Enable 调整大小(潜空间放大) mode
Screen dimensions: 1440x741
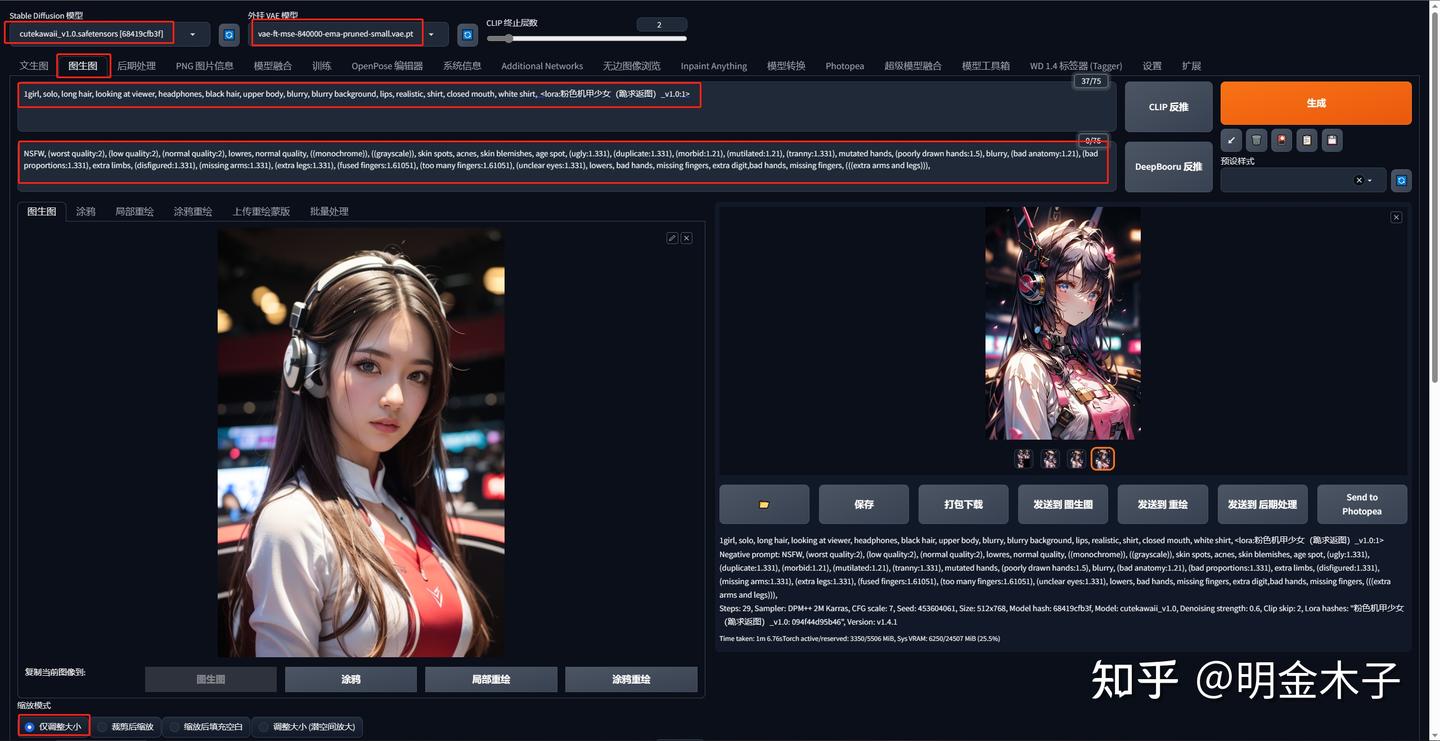[306, 726]
